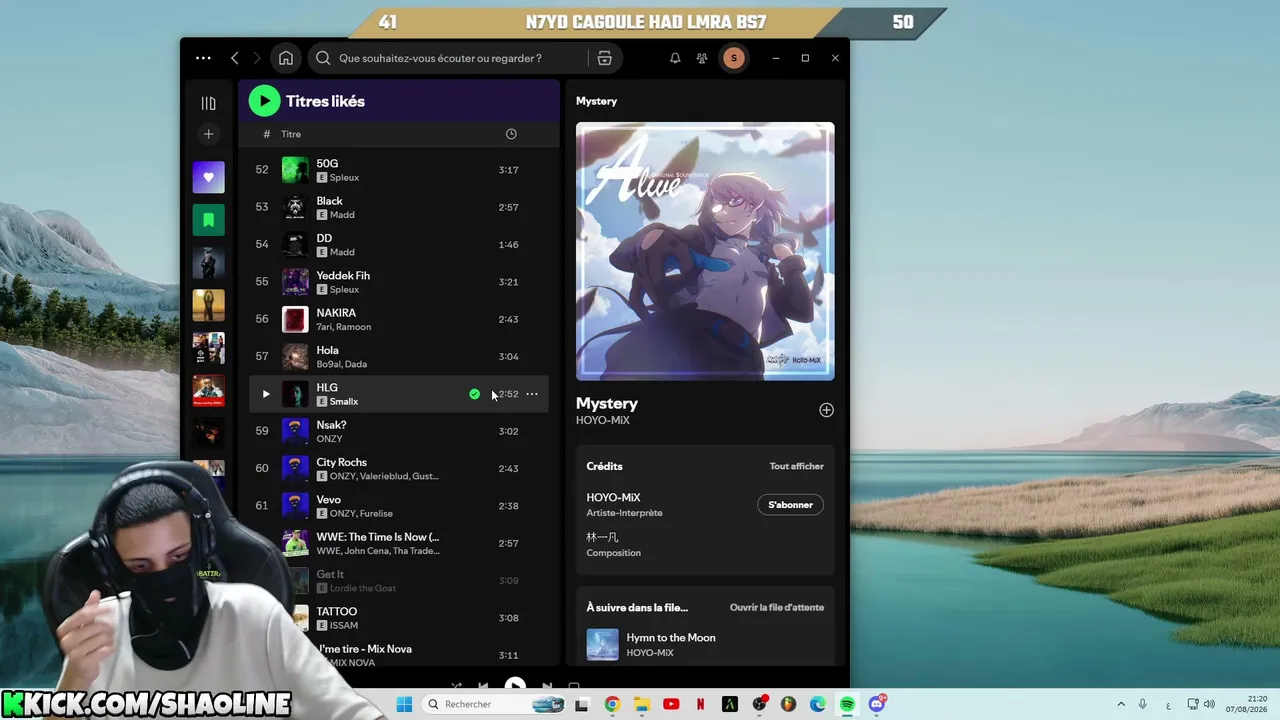Play the Titres likés playlist
Screen dimensions: 1280x720
(x=264, y=100)
